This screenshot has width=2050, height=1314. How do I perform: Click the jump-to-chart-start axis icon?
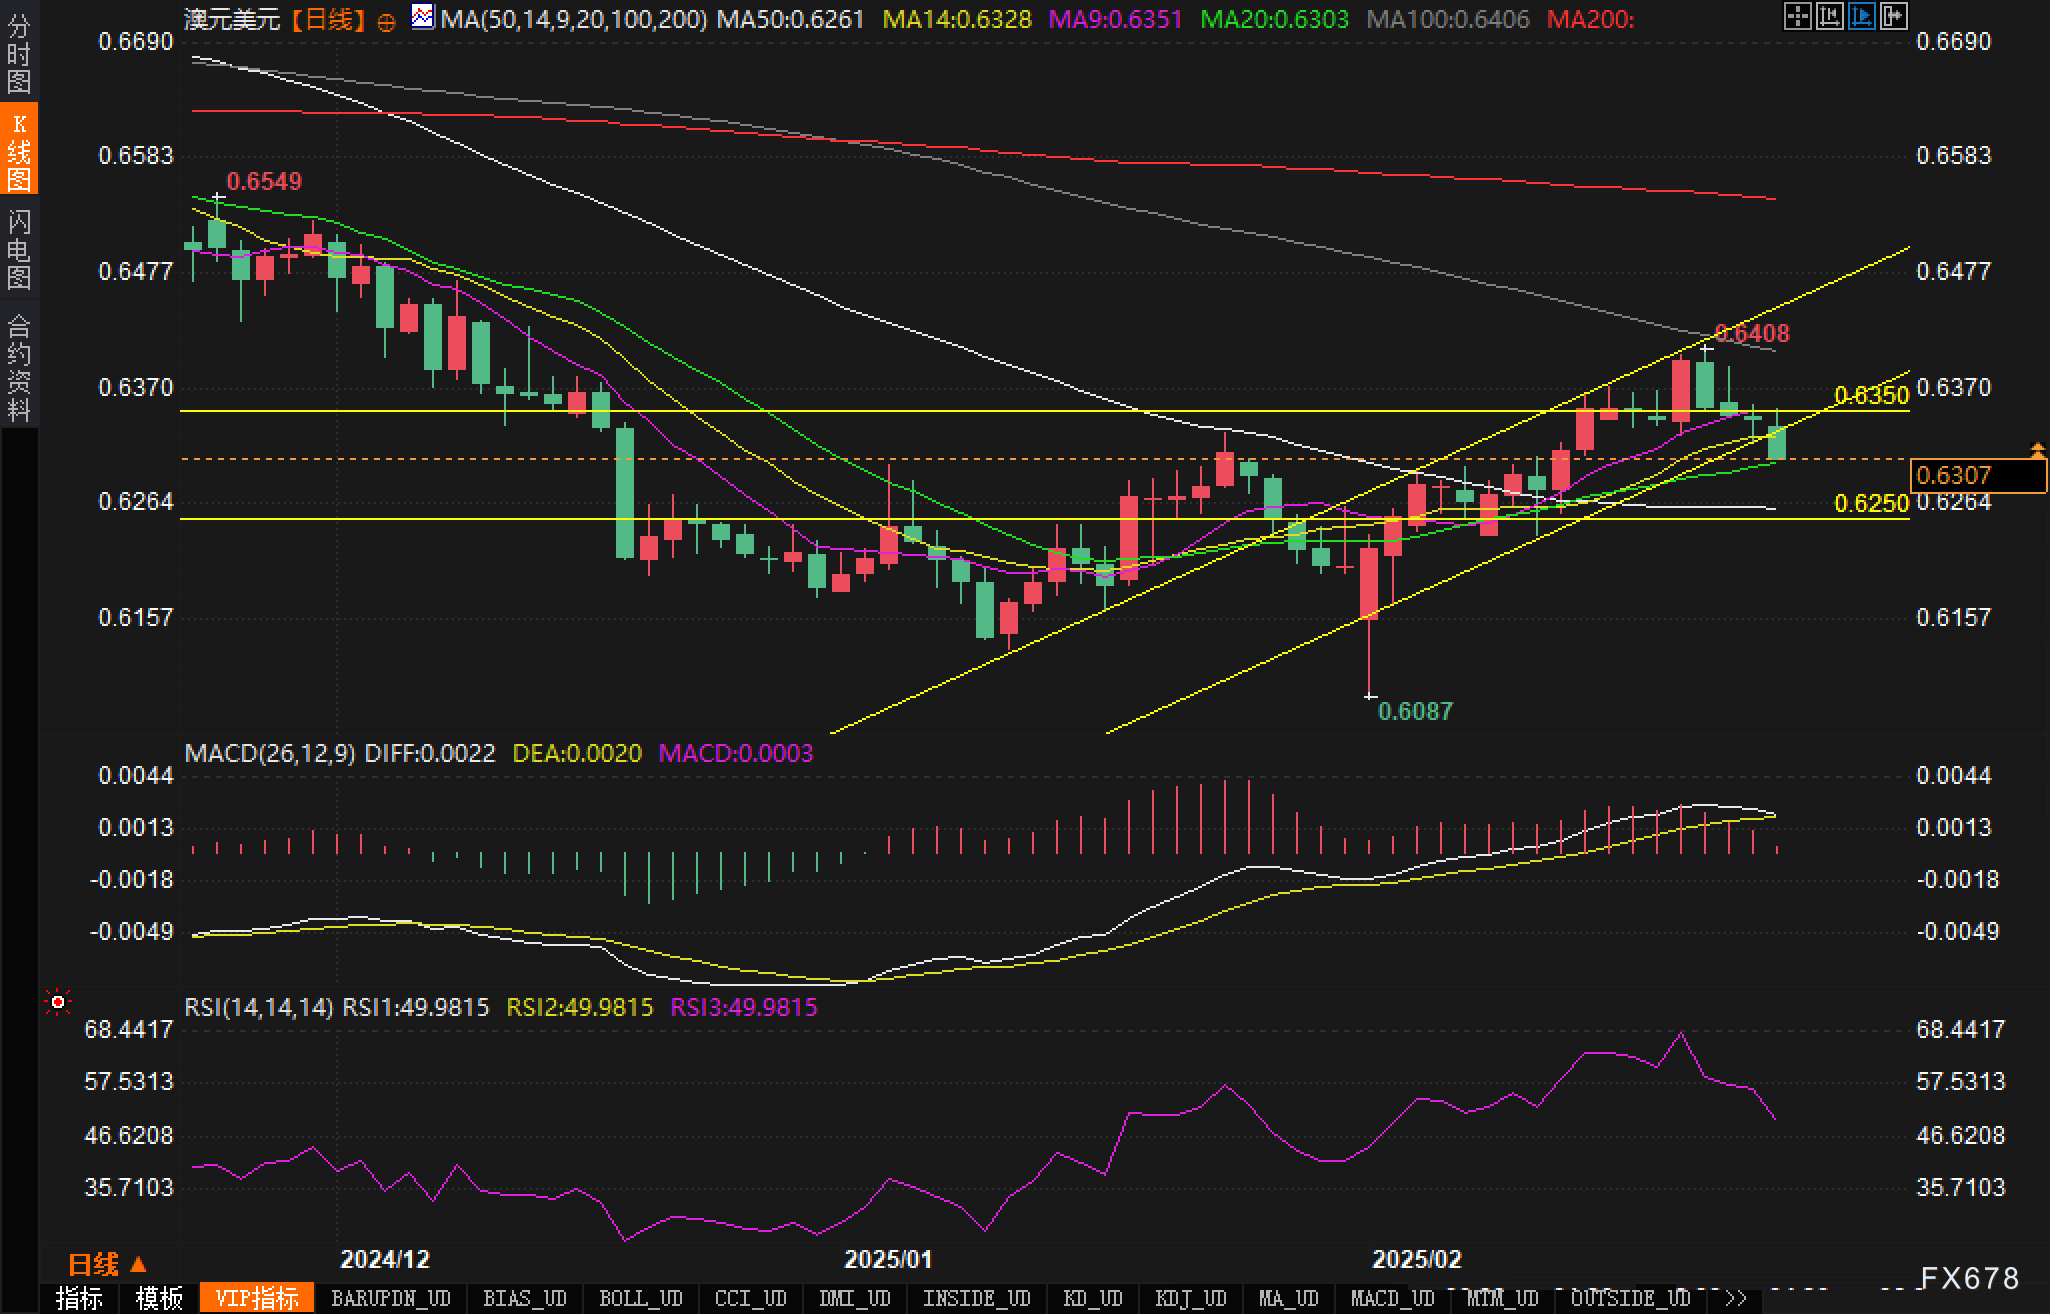click(x=1829, y=16)
